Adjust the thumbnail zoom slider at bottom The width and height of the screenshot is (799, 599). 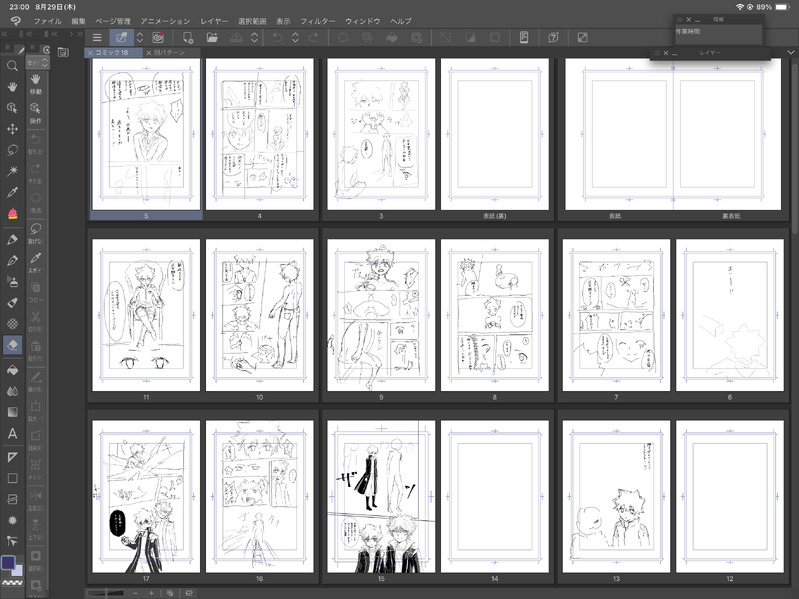[106, 593]
